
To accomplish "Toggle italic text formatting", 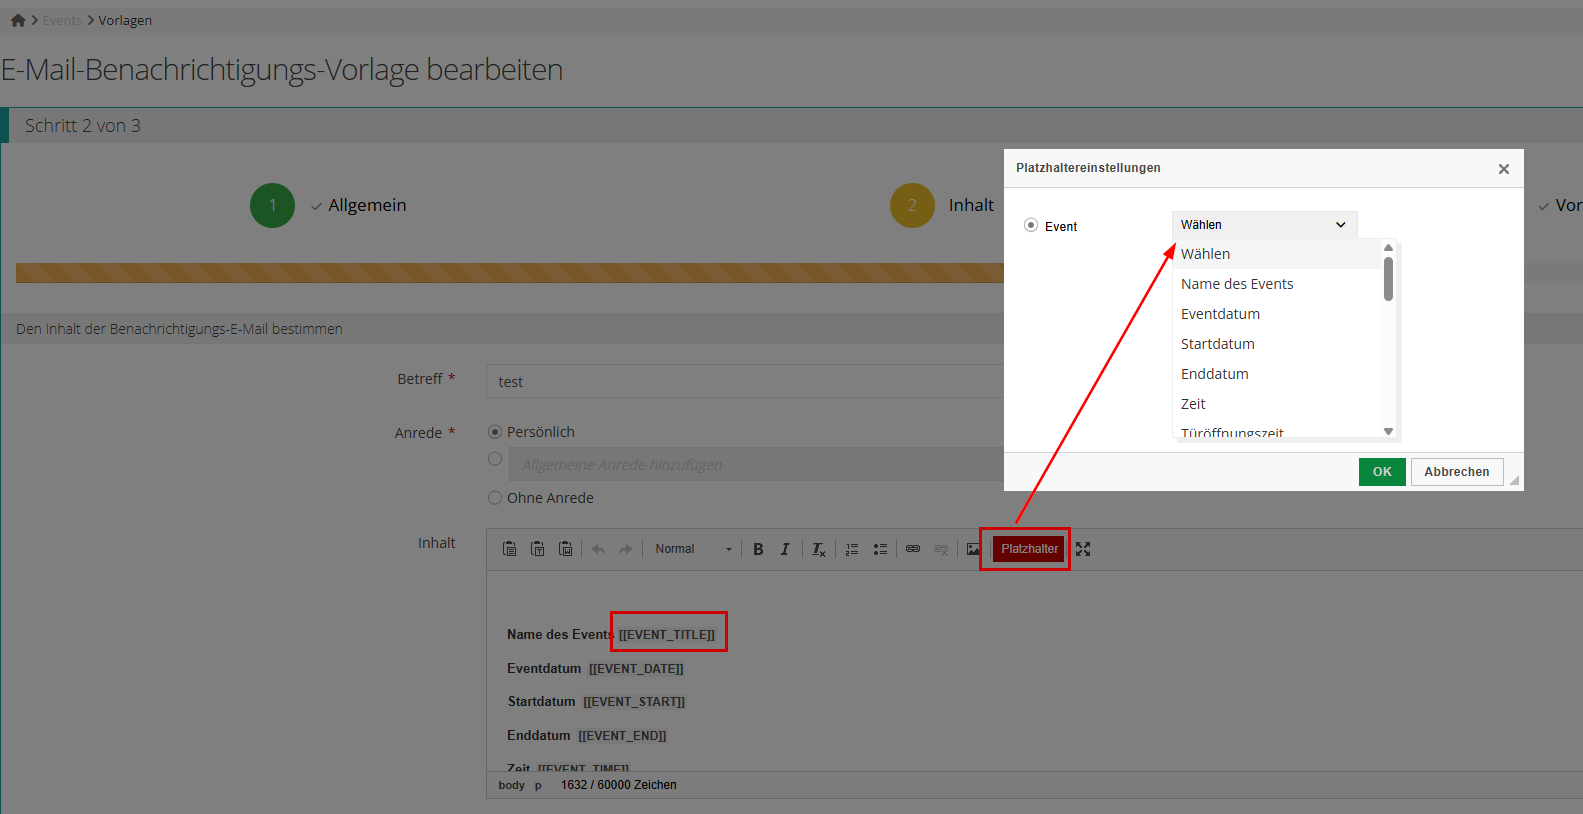I will click(785, 549).
